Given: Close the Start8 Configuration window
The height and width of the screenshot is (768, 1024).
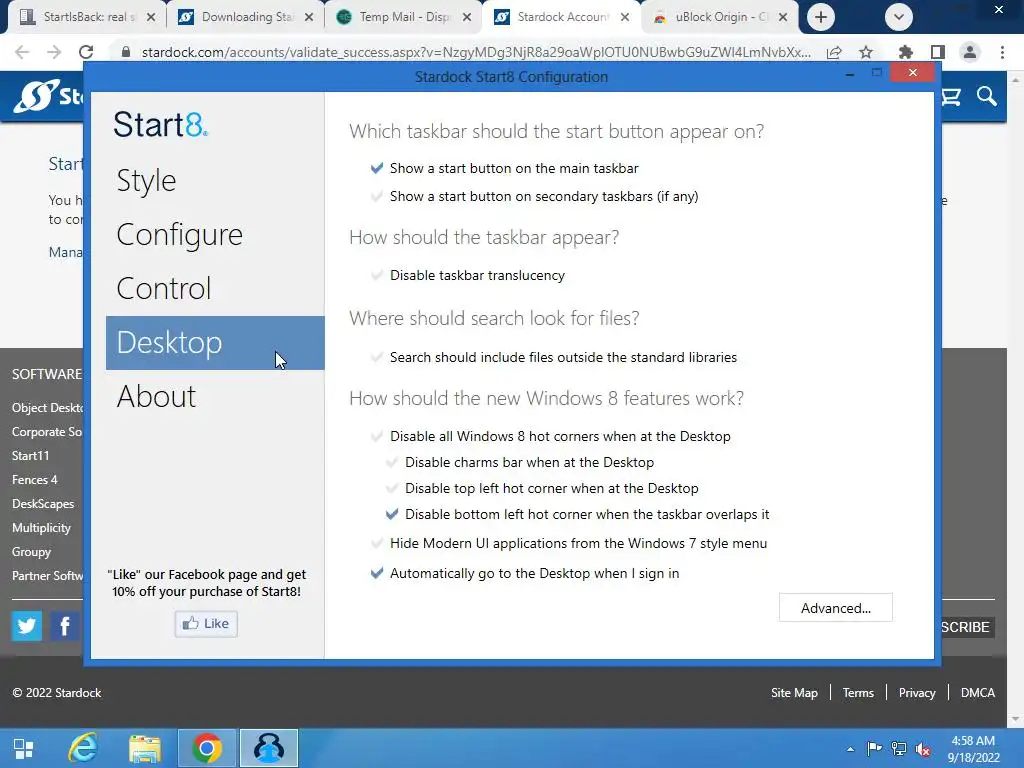Looking at the screenshot, I should tap(912, 72).
